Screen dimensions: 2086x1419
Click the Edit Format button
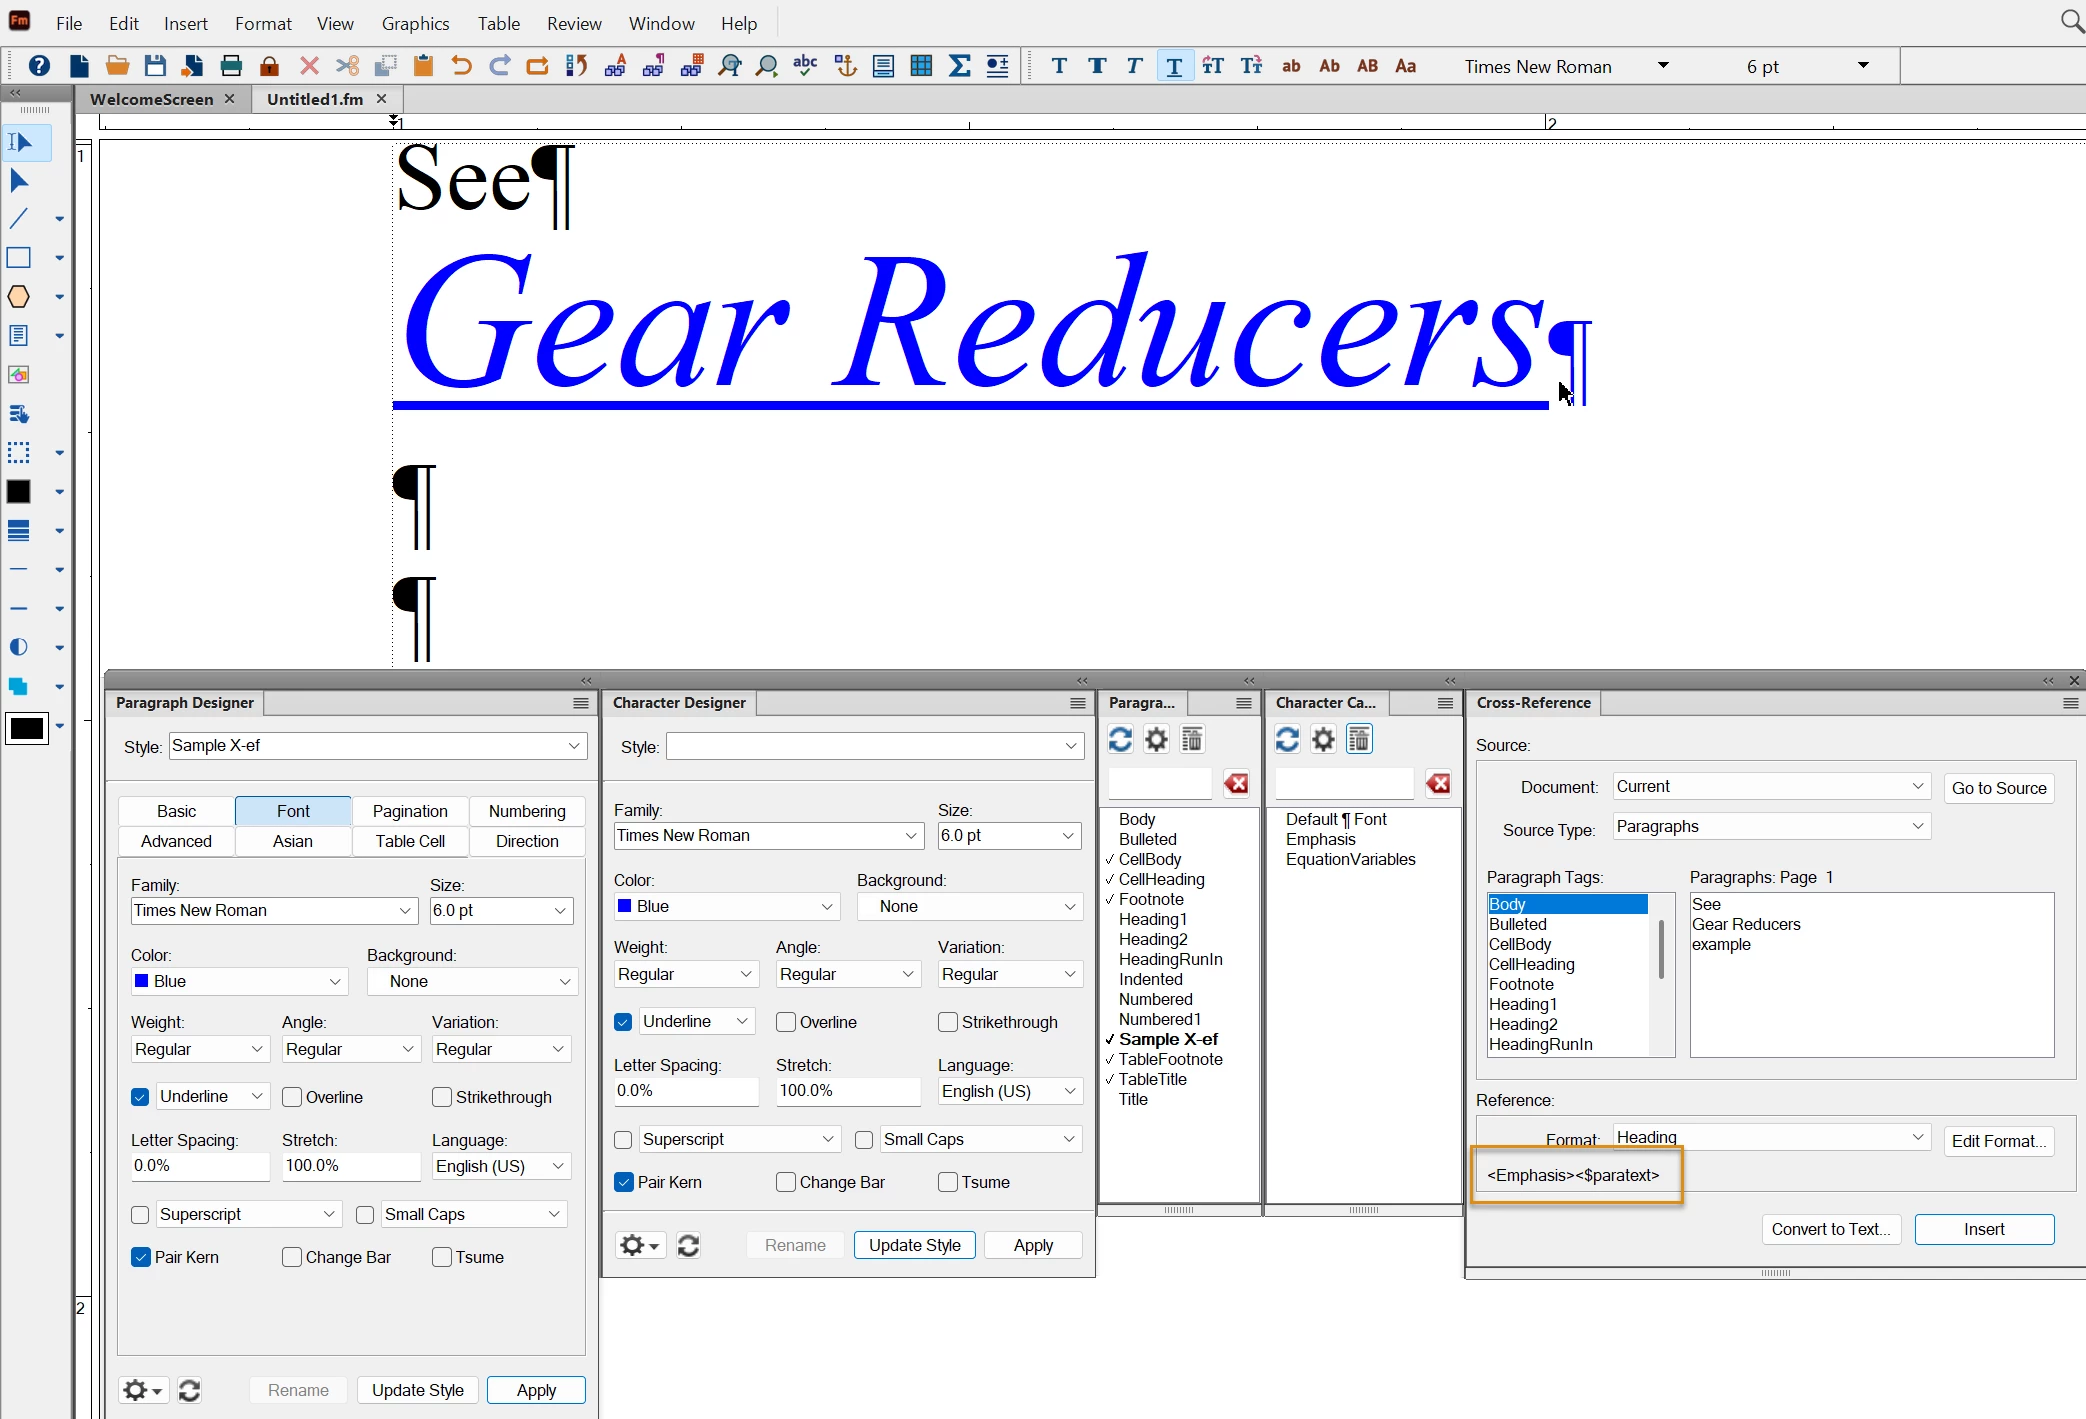coord(1997,1141)
